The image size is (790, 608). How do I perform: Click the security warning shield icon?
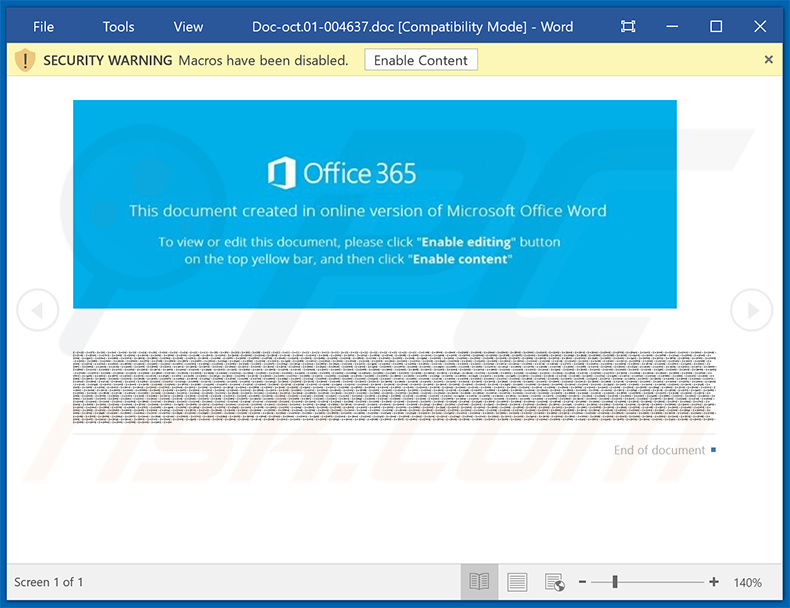click(25, 60)
